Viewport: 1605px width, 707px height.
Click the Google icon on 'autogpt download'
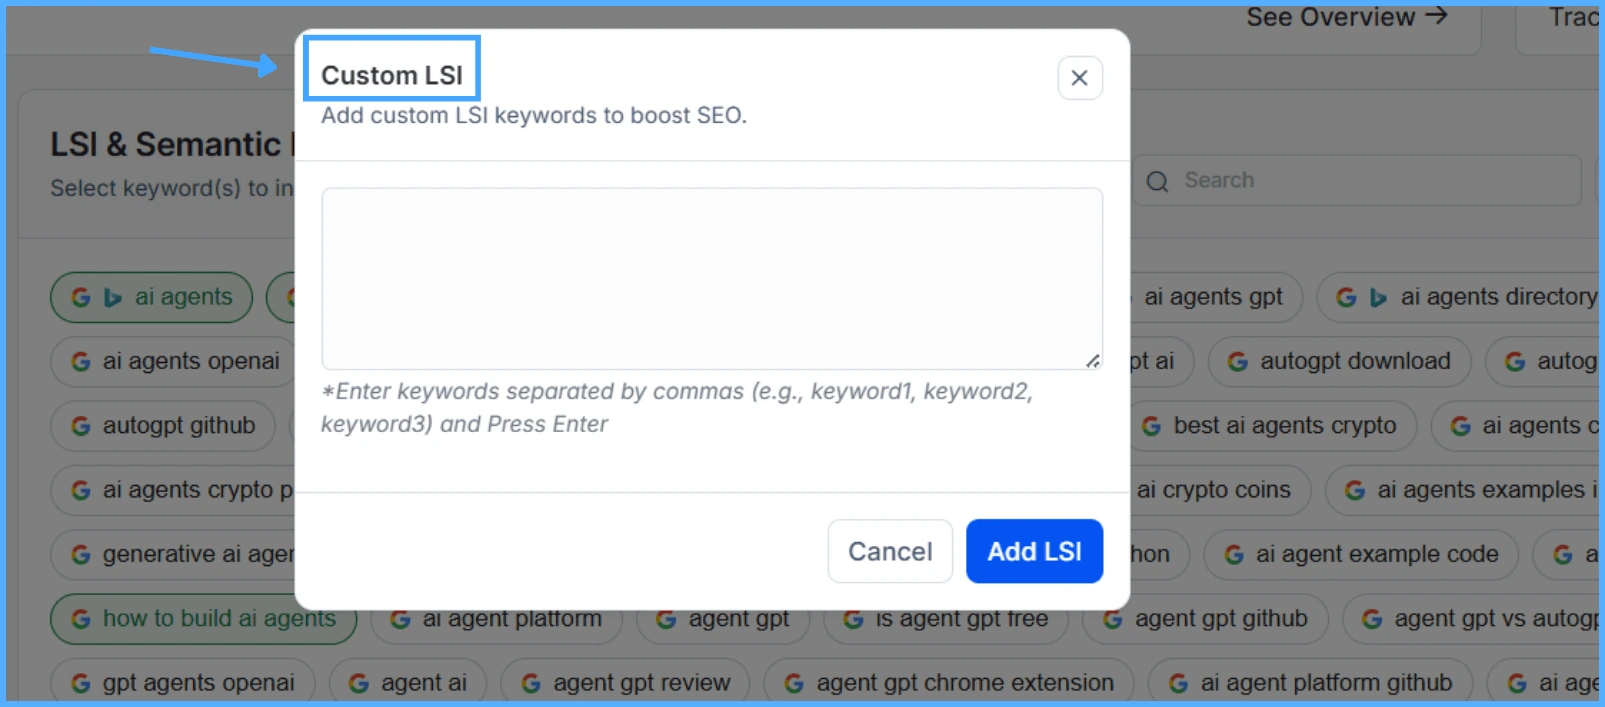(1238, 362)
